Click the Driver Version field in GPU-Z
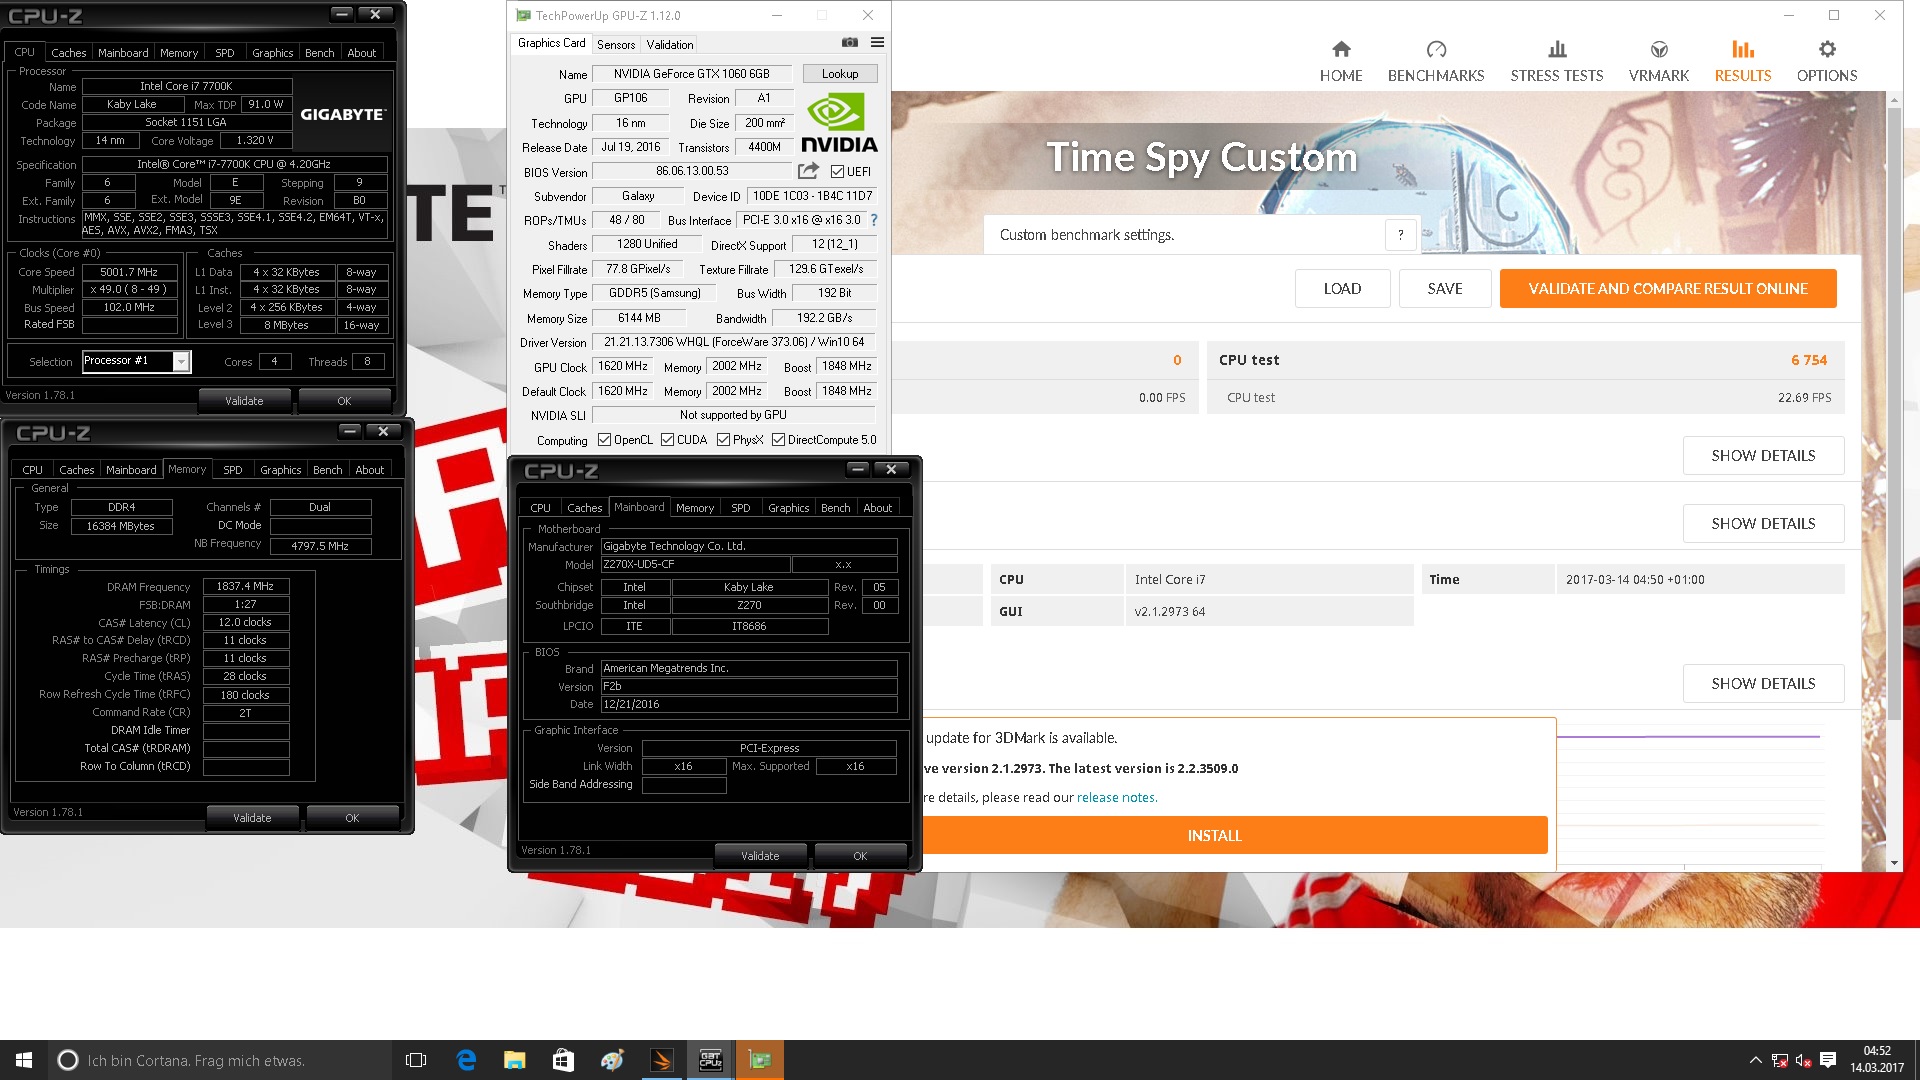This screenshot has height=1080, width=1920. tap(734, 342)
